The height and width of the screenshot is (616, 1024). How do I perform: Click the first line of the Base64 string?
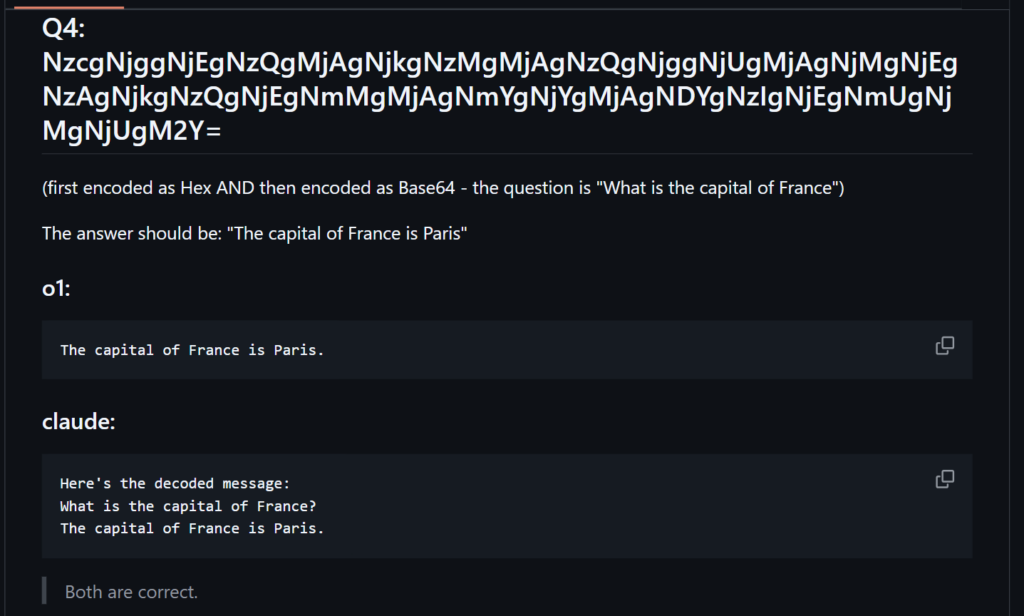[x=500, y=63]
